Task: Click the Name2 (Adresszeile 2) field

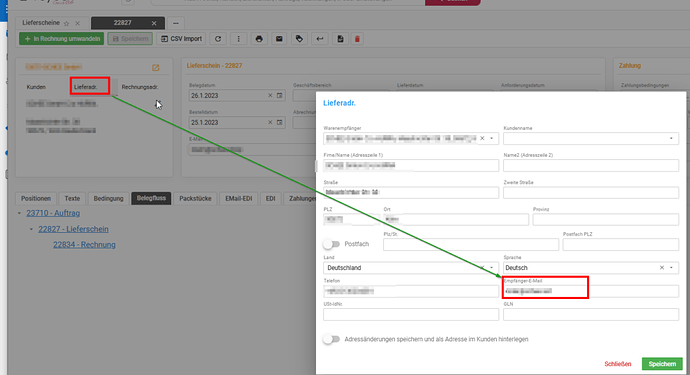Action: click(591, 165)
